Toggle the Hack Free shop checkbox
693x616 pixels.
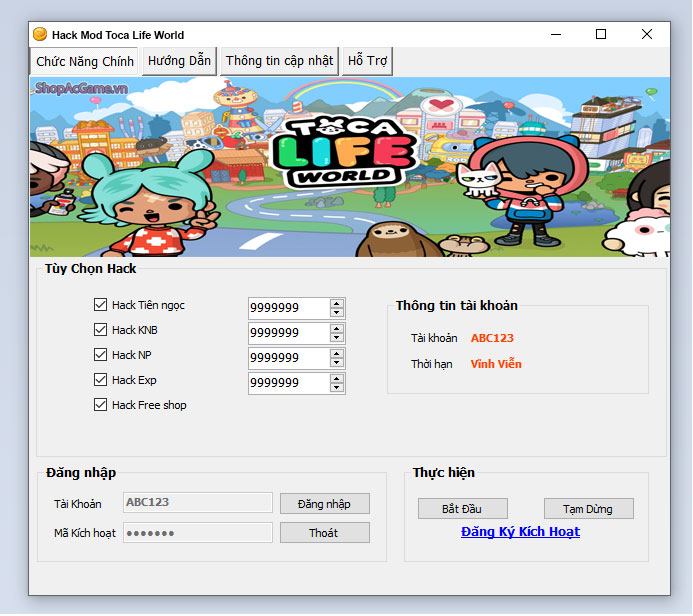click(x=100, y=405)
